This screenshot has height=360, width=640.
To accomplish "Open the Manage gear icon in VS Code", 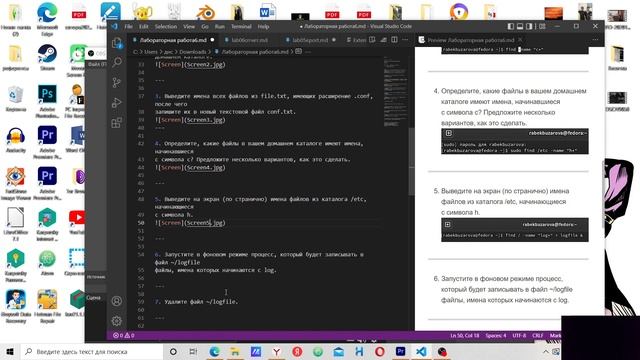I will (117, 321).
